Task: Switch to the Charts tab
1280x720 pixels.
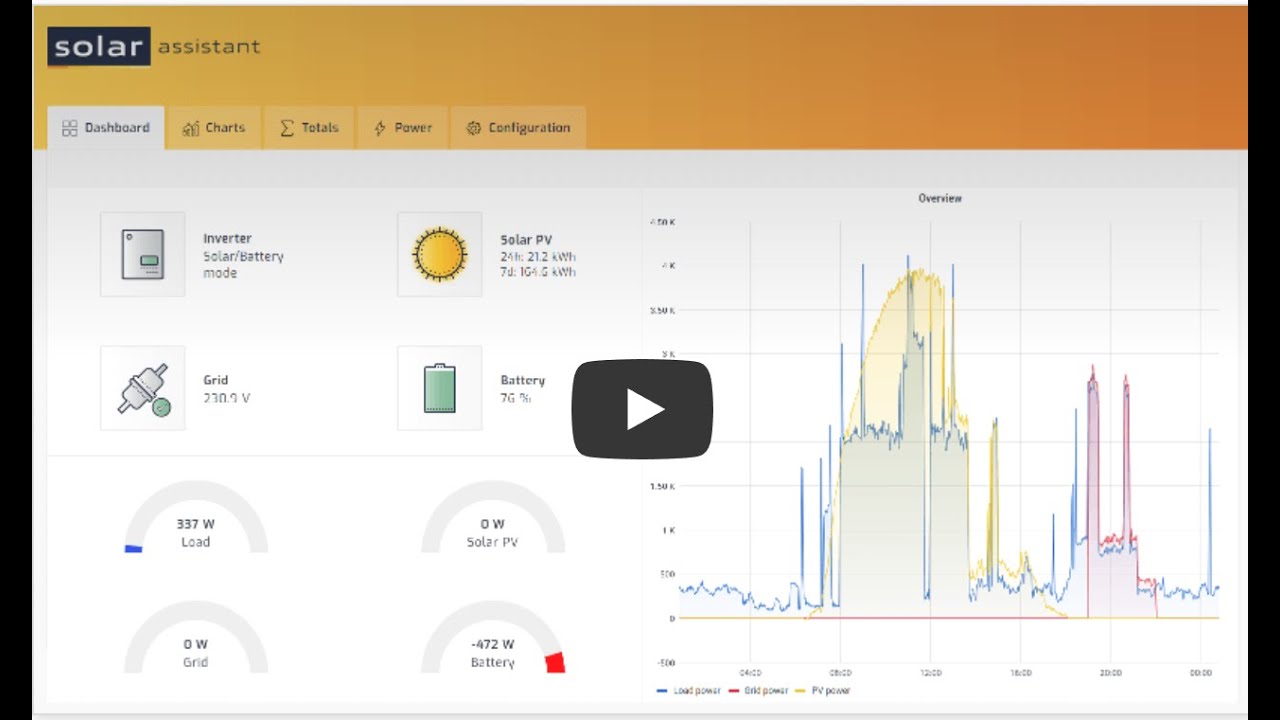Action: 214,128
